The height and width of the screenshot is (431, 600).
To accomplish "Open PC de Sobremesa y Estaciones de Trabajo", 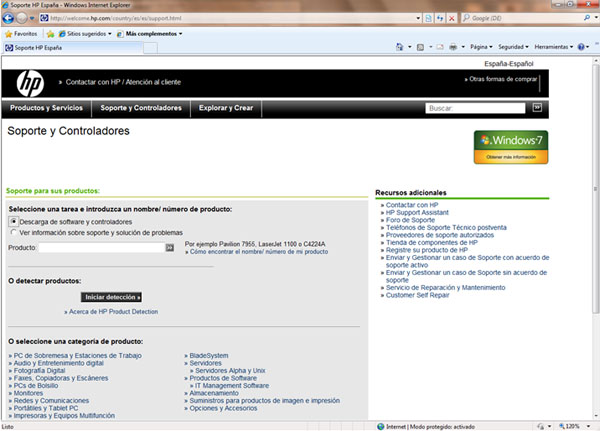I will coord(77,356).
